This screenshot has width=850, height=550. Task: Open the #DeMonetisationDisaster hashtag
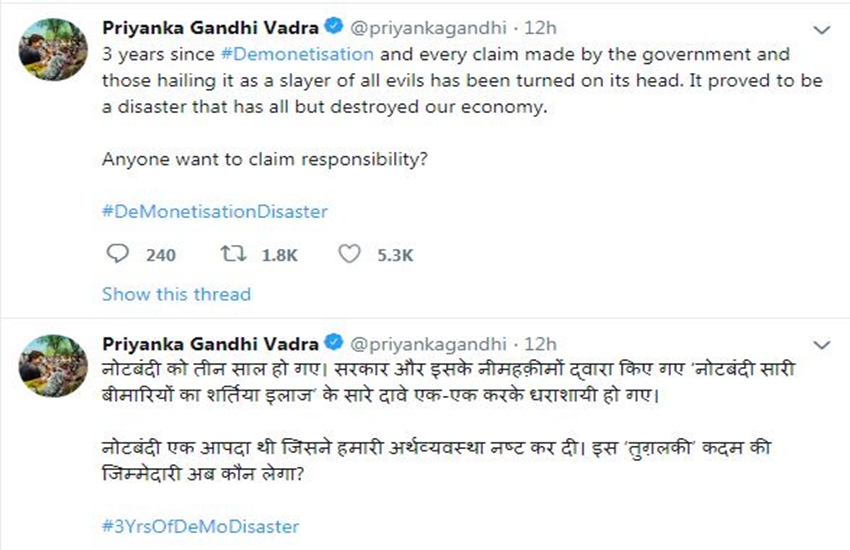point(215,212)
